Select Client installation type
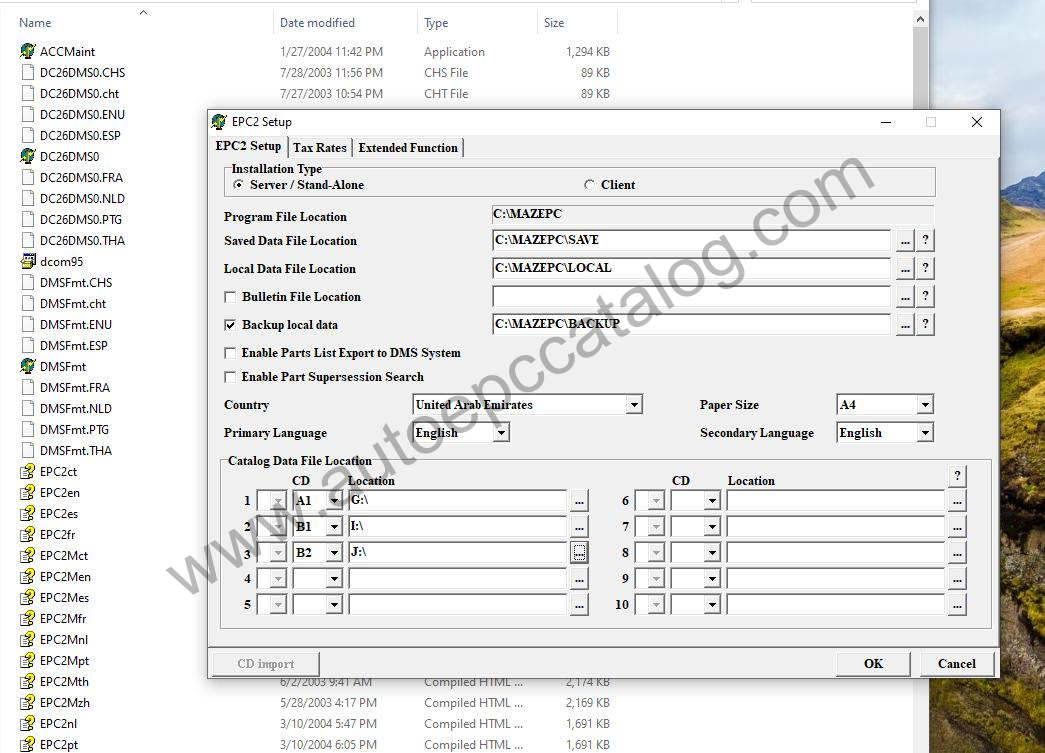The height and width of the screenshot is (753, 1045). click(x=588, y=185)
